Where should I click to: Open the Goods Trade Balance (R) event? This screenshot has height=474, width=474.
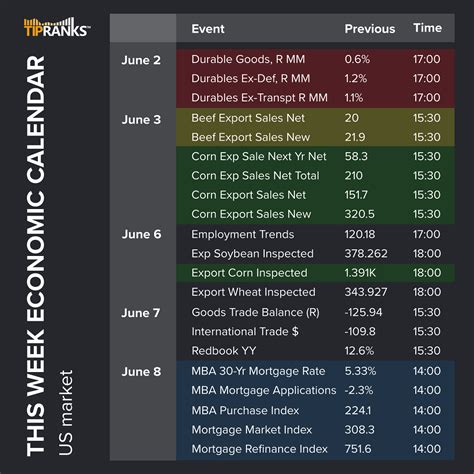[255, 312]
